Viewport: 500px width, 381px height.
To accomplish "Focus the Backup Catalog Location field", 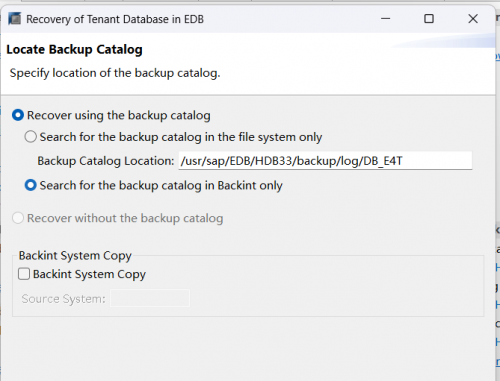I will 325,161.
